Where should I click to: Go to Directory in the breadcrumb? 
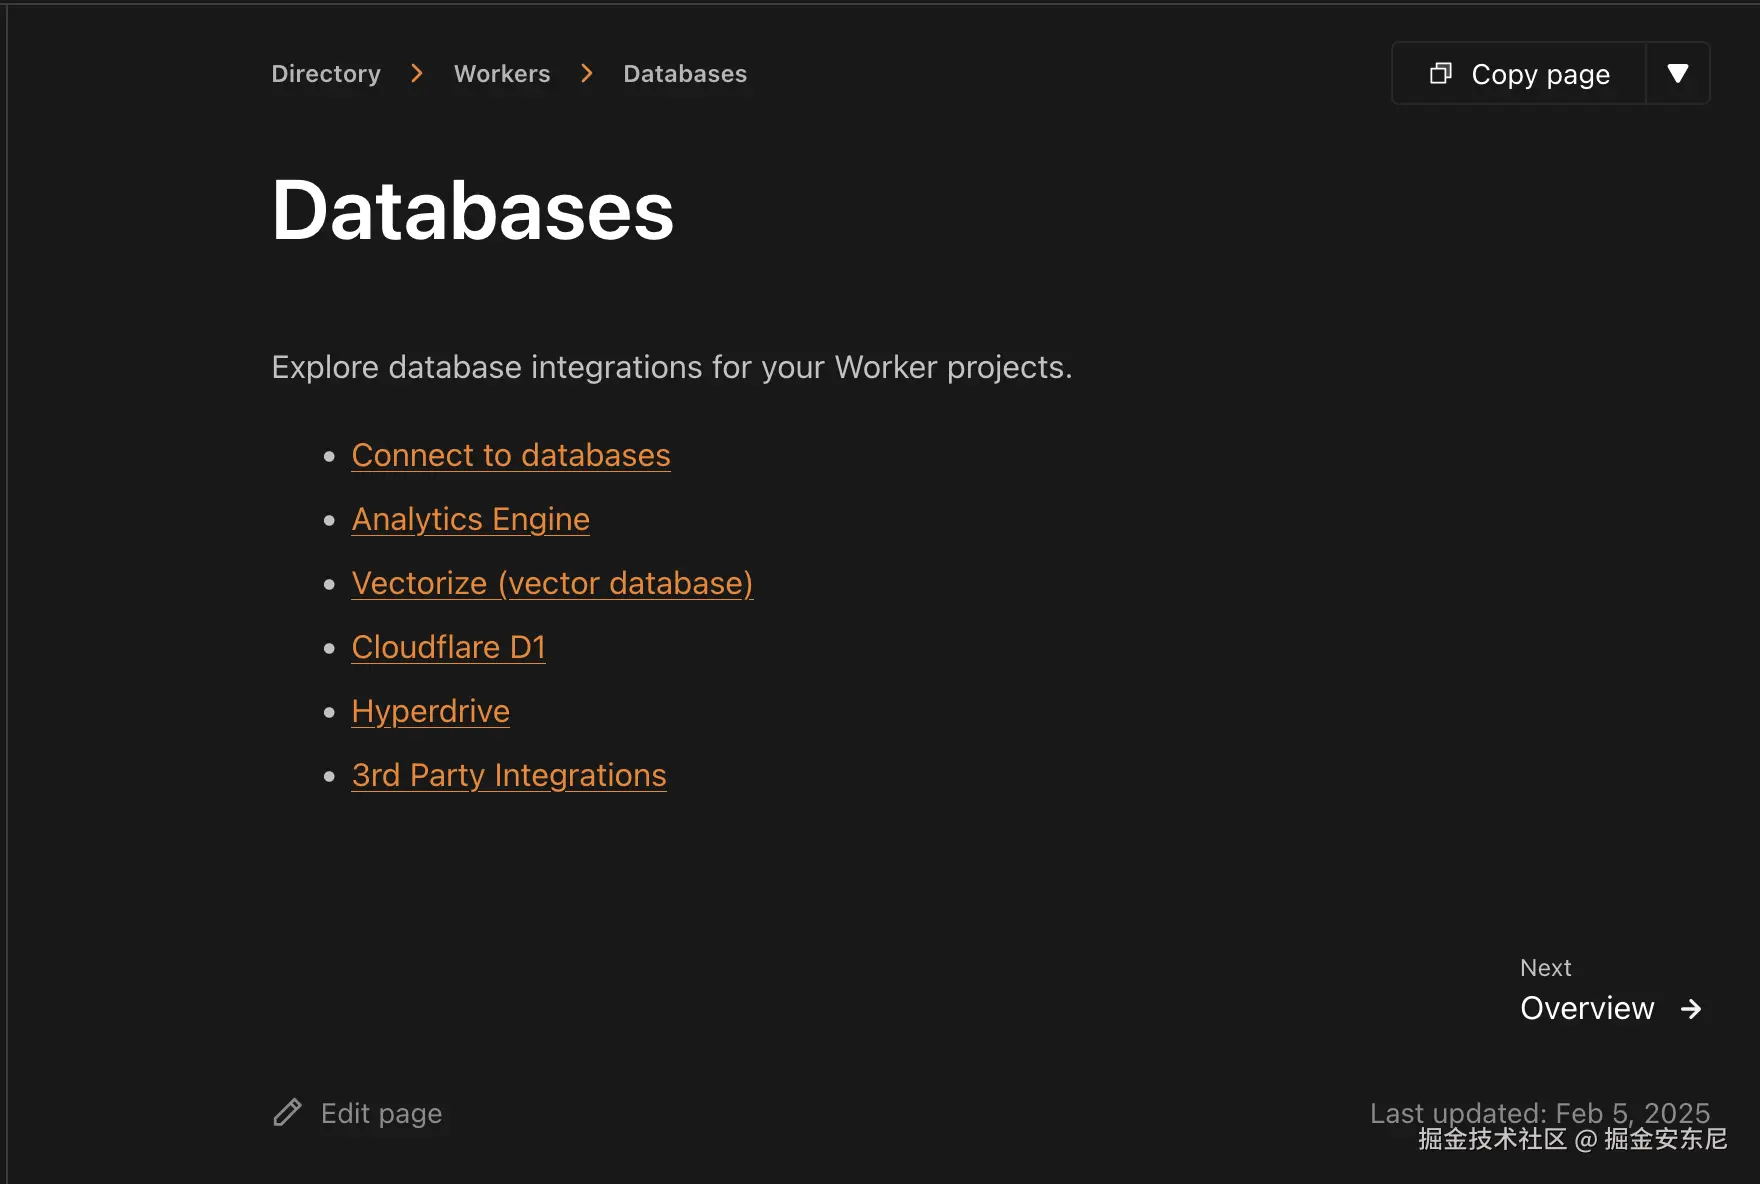(326, 74)
